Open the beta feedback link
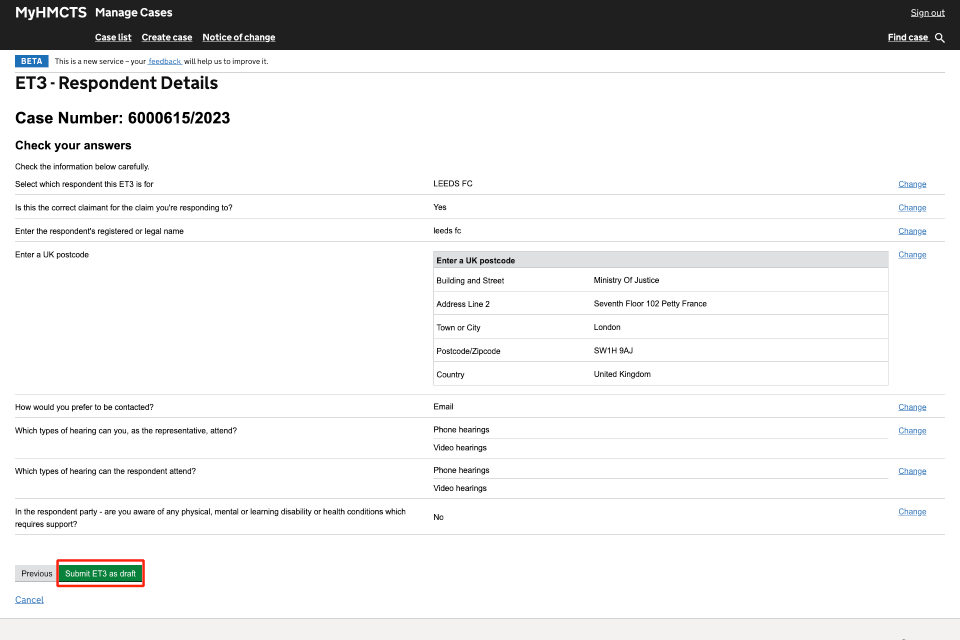The image size is (960, 640). (x=164, y=61)
